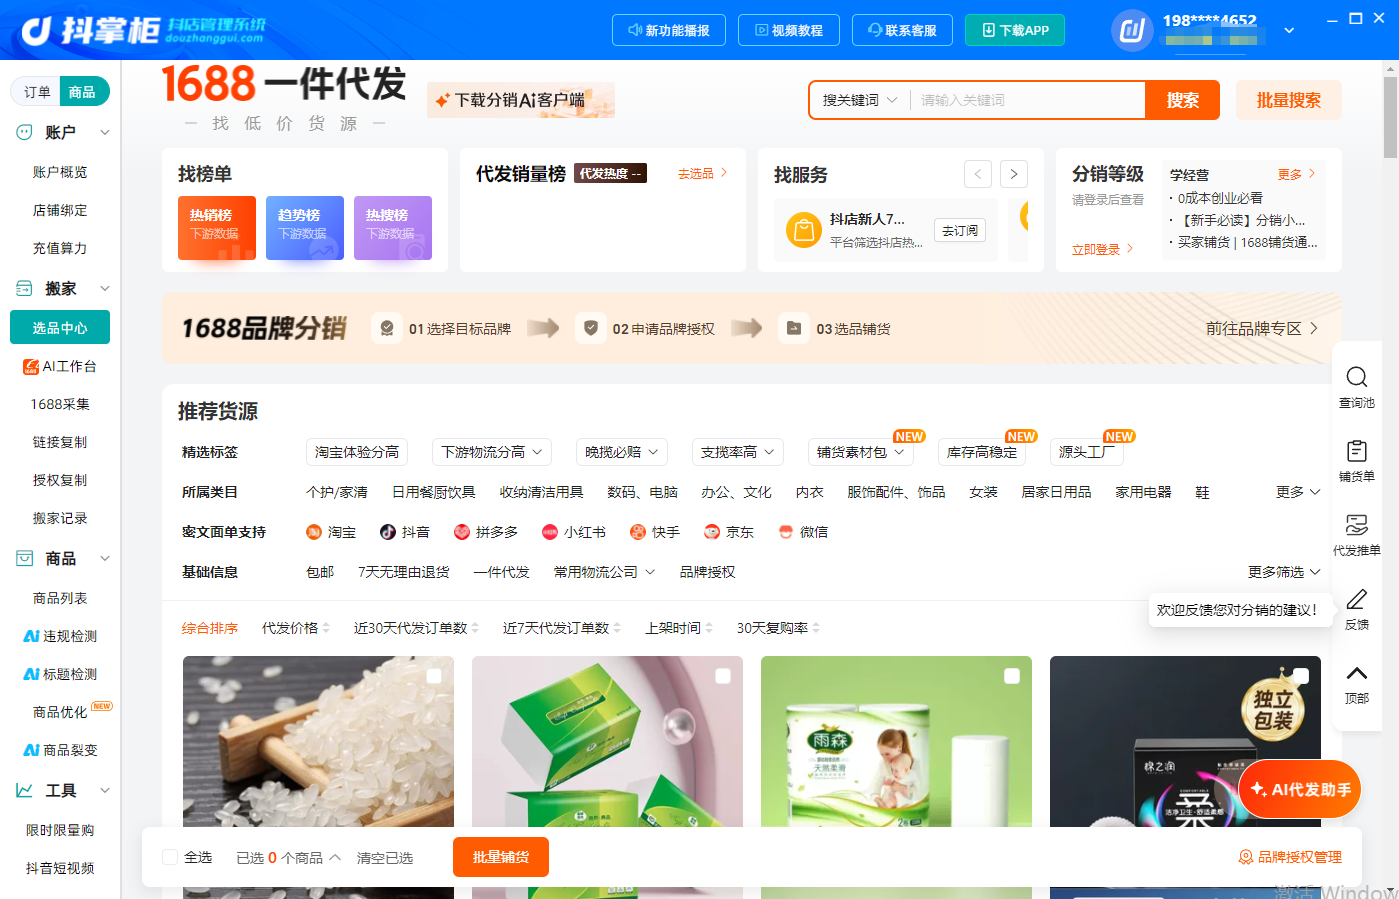Click the vertical scrollbar thumb
Viewport: 1399px width, 899px height.
1390,116
